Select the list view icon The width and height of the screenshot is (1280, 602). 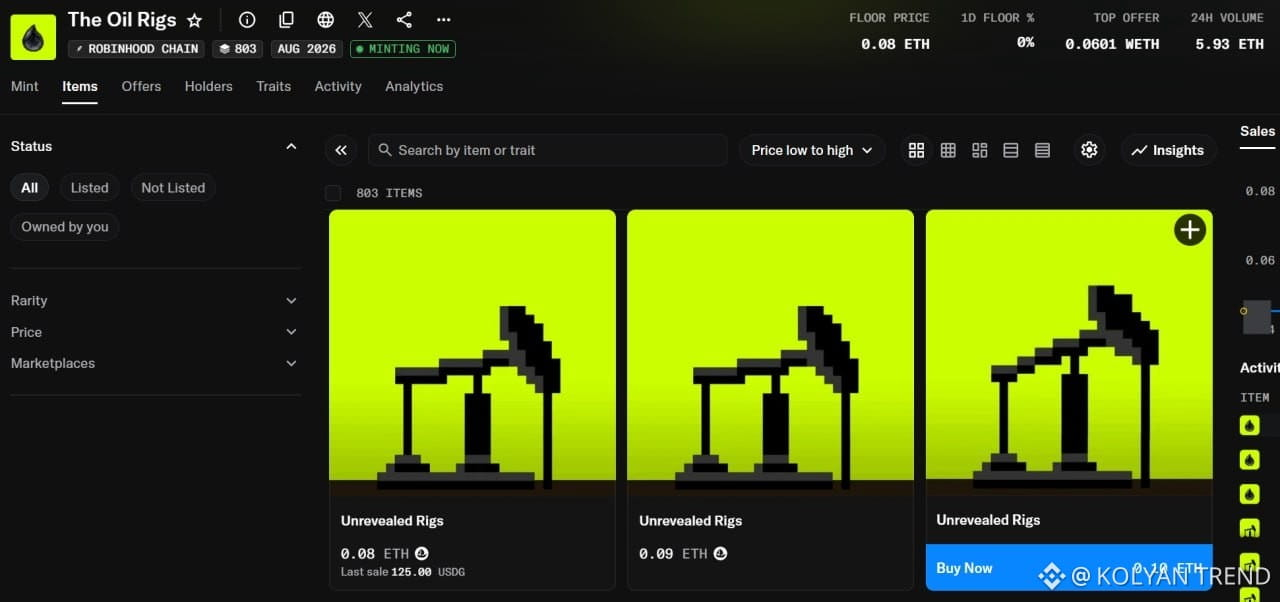click(1011, 150)
